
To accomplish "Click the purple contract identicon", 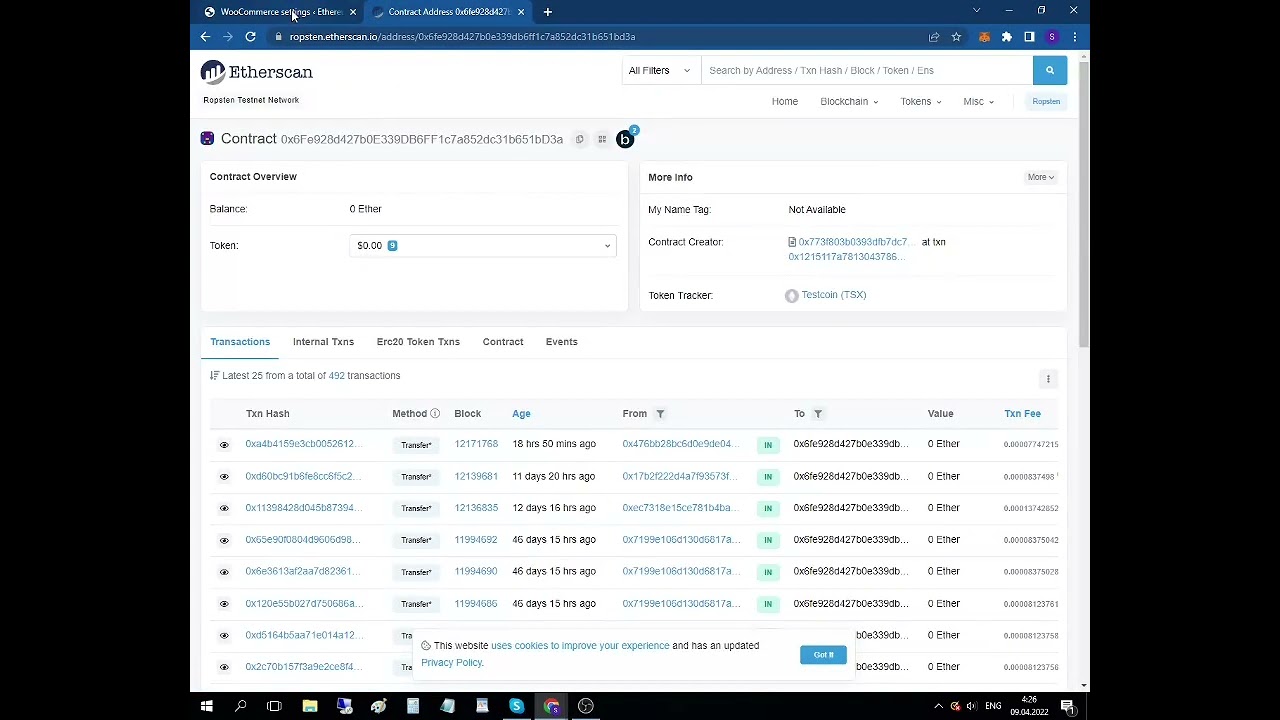I will [207, 139].
